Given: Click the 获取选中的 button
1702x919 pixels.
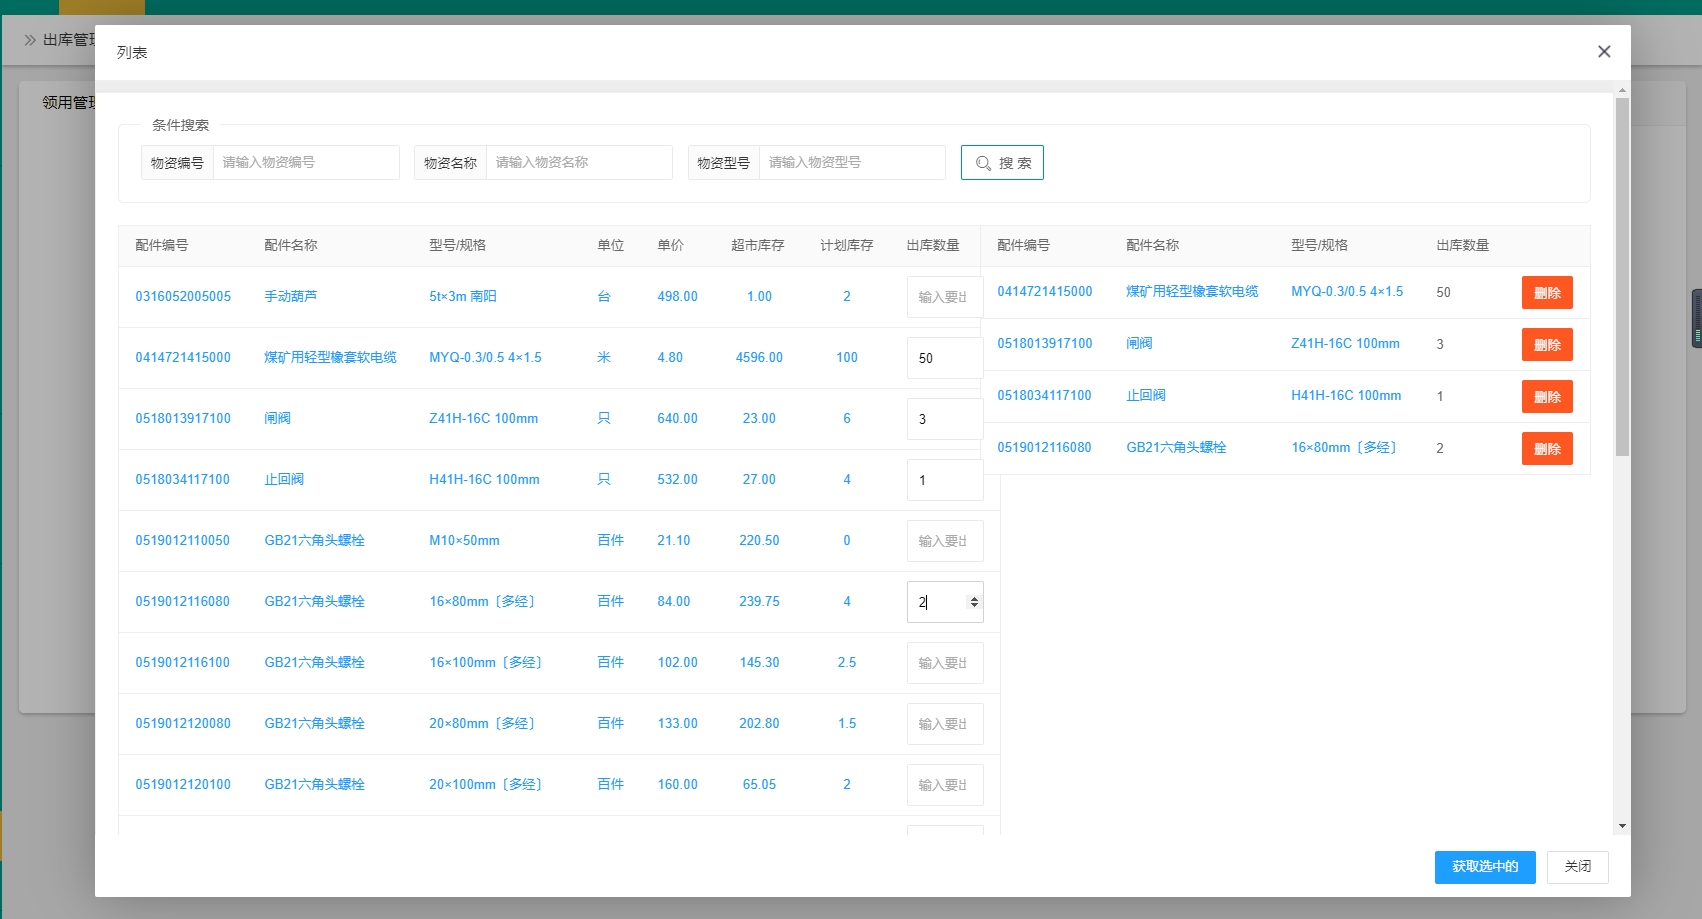Looking at the screenshot, I should pos(1485,867).
